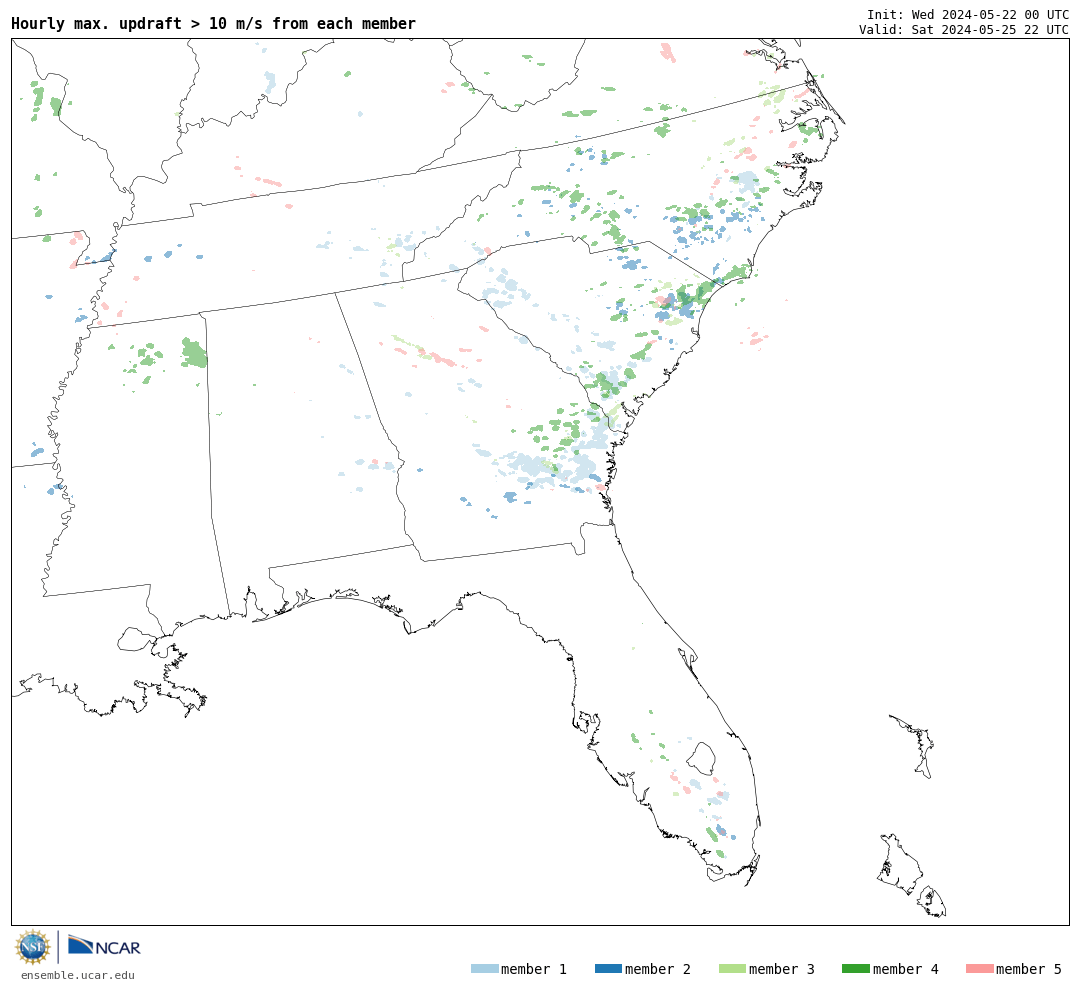Click the member 1 light blue swatch
The height and width of the screenshot is (988, 1080).
click(485, 969)
